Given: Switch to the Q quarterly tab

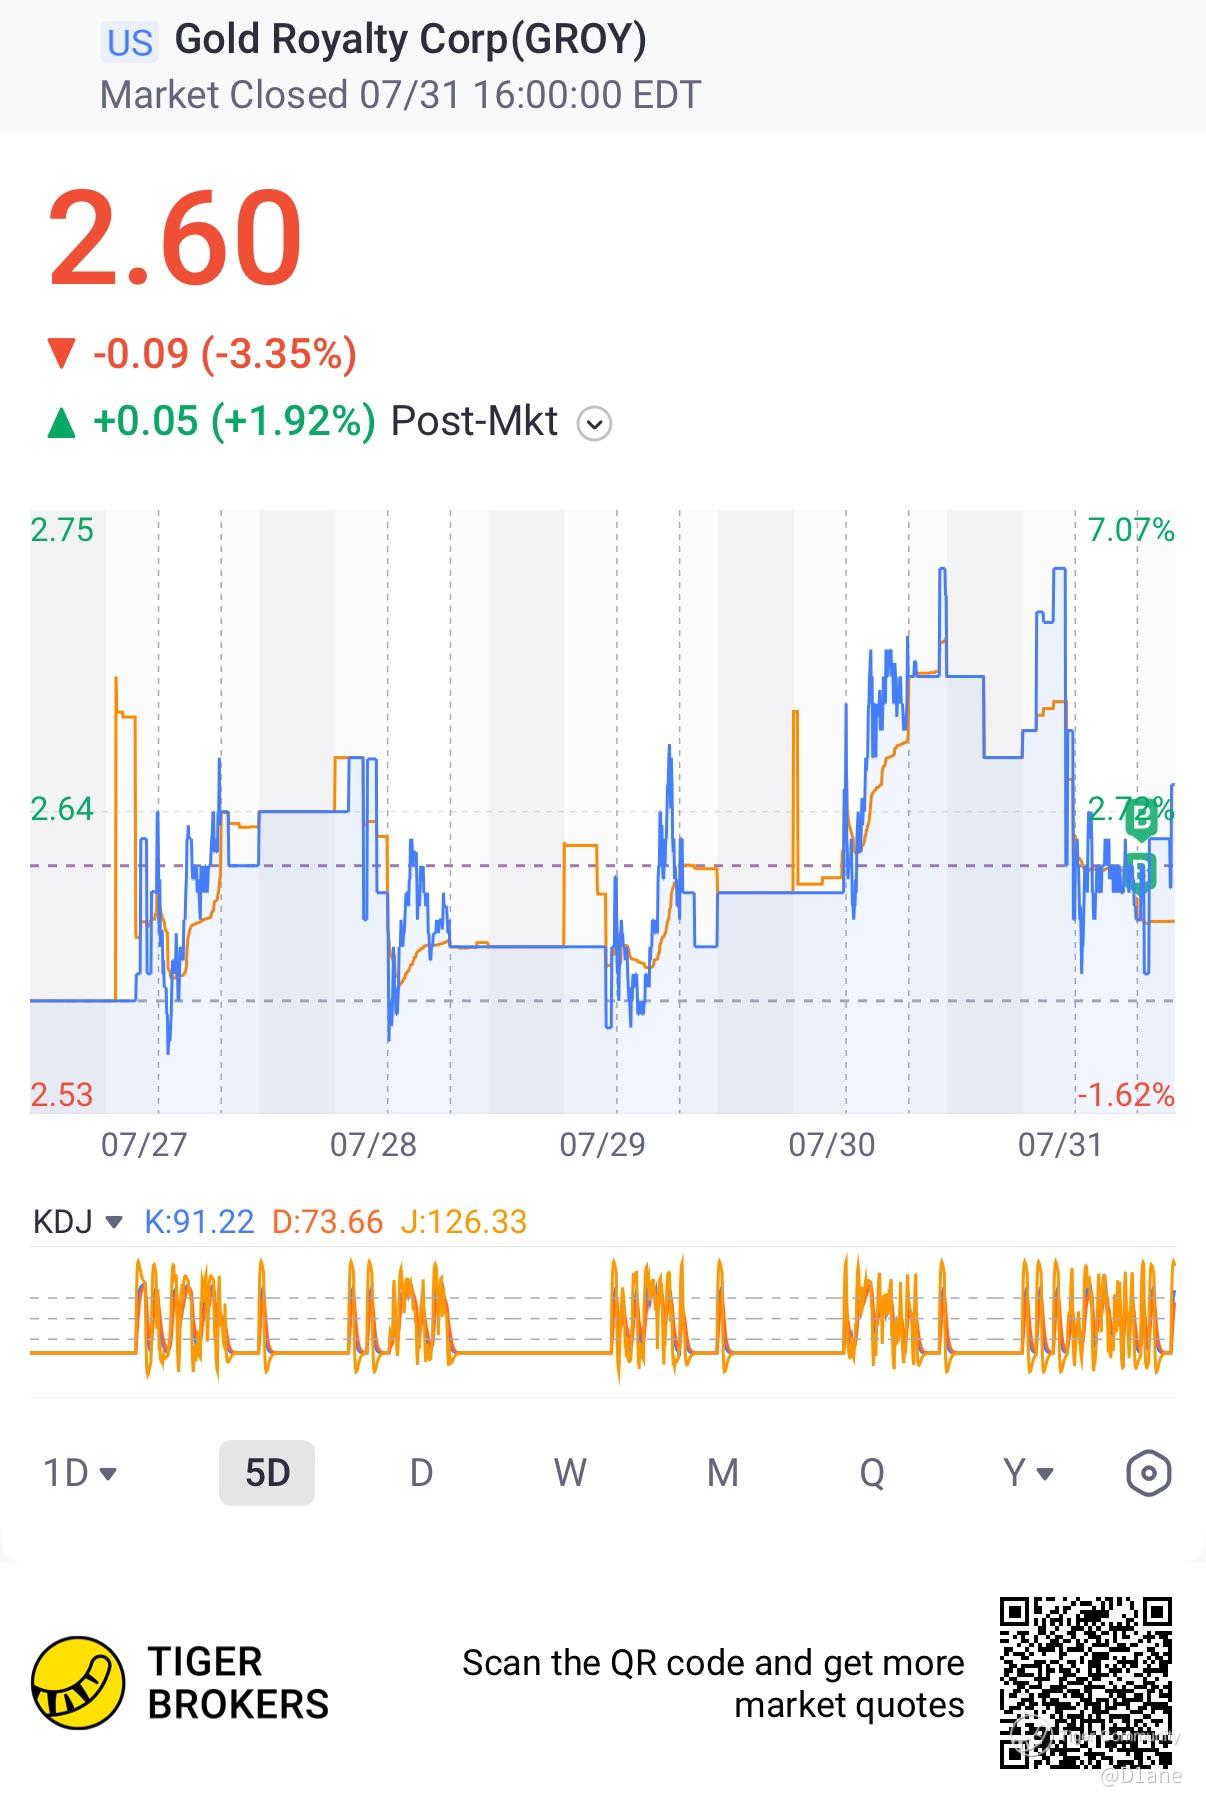Looking at the screenshot, I should (872, 1472).
